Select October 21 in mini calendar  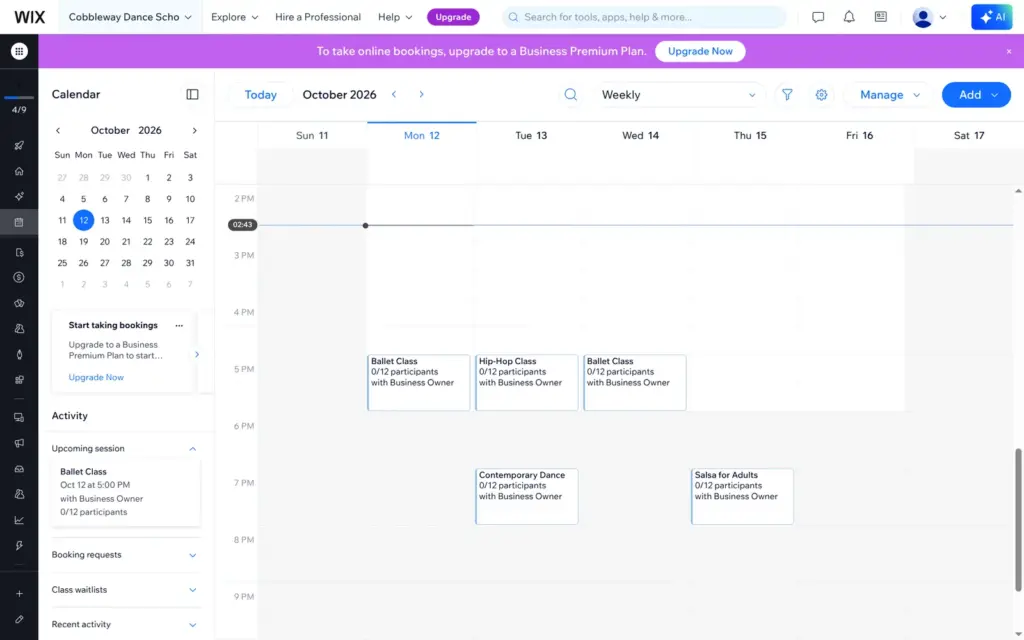126,242
